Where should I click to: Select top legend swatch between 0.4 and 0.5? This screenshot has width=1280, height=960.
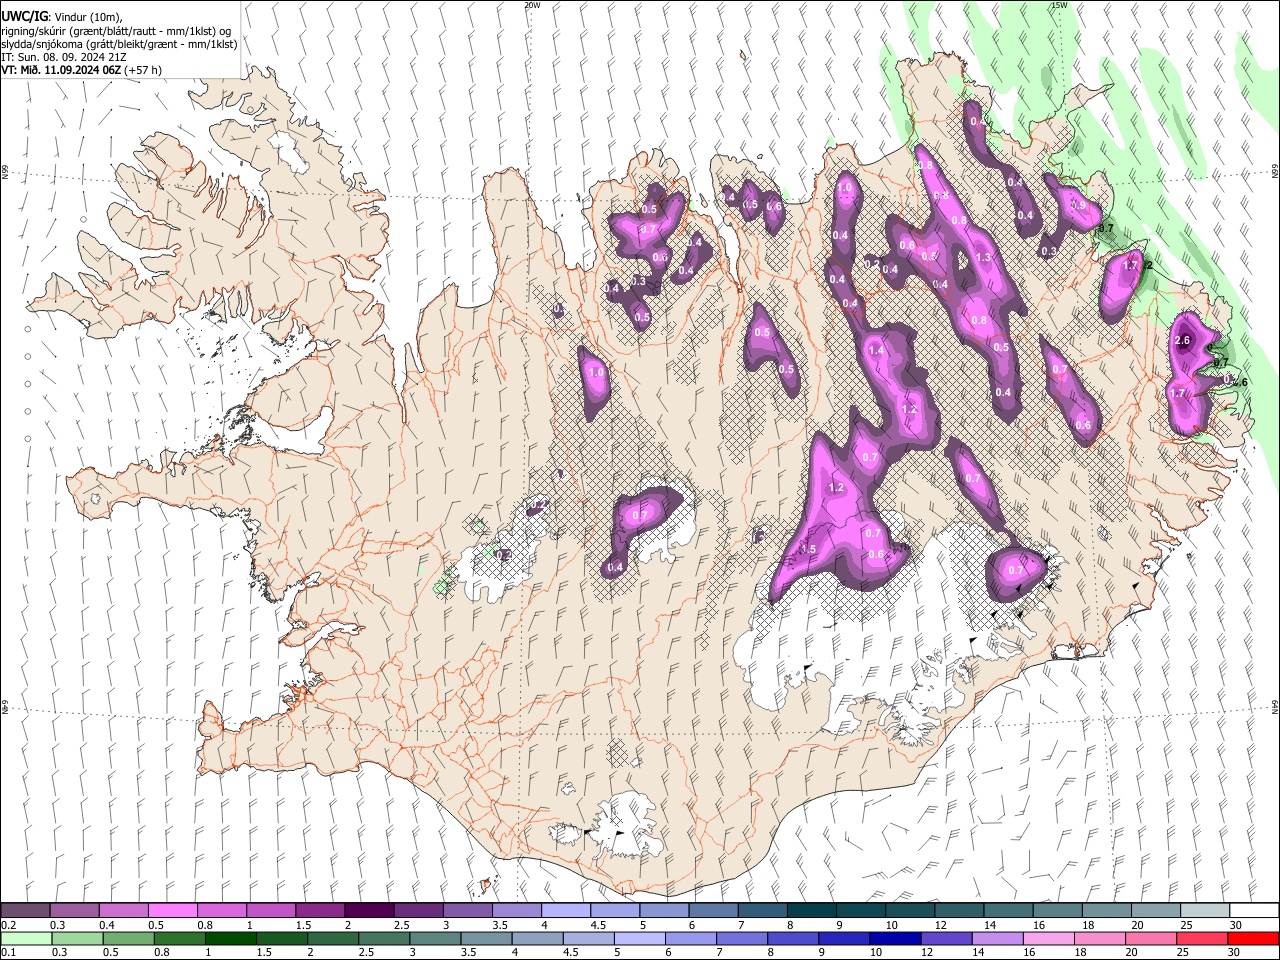click(124, 910)
